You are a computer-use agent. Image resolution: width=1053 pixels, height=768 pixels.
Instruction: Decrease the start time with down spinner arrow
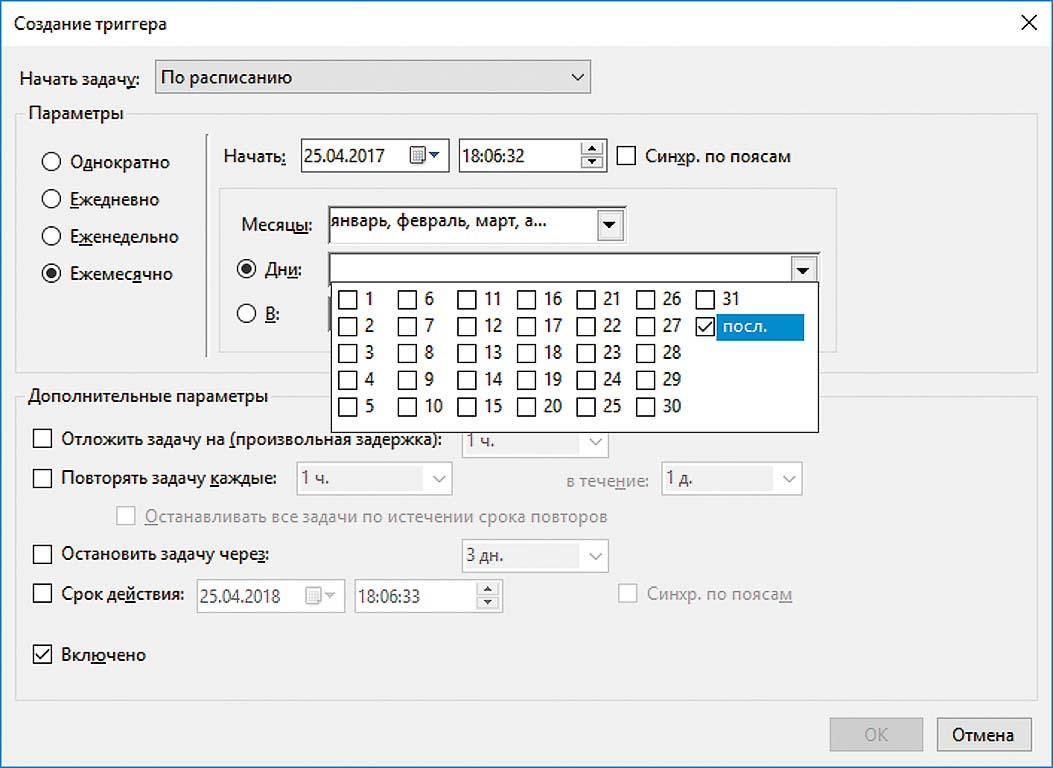[592, 163]
